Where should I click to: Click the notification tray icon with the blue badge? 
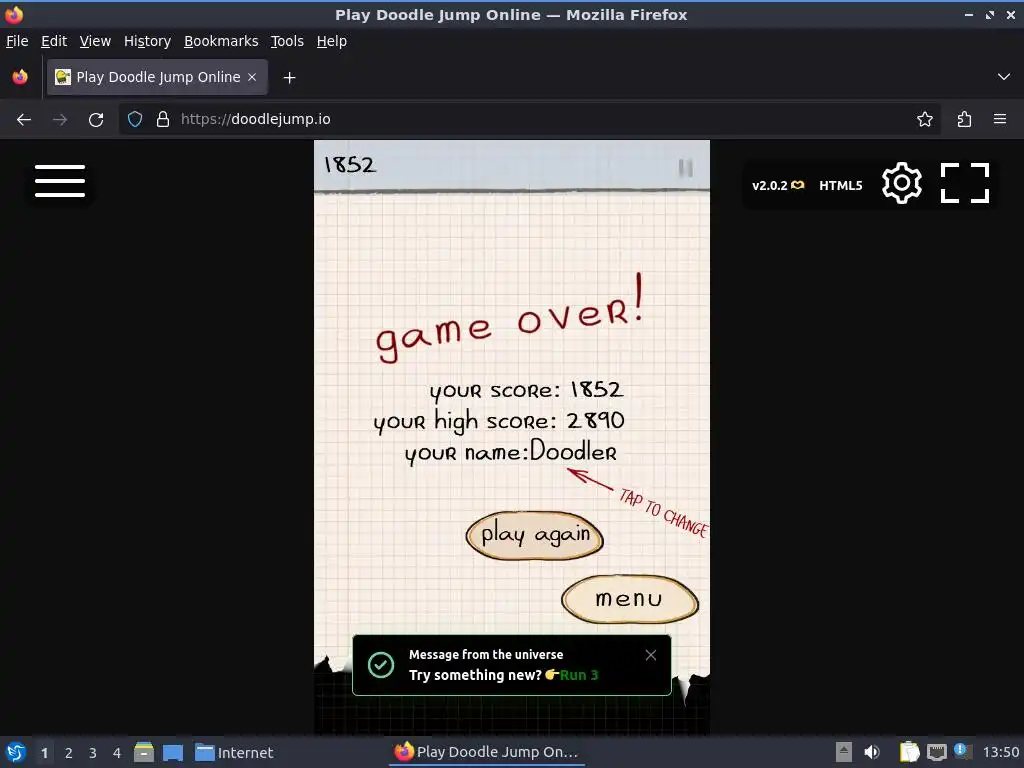962,751
